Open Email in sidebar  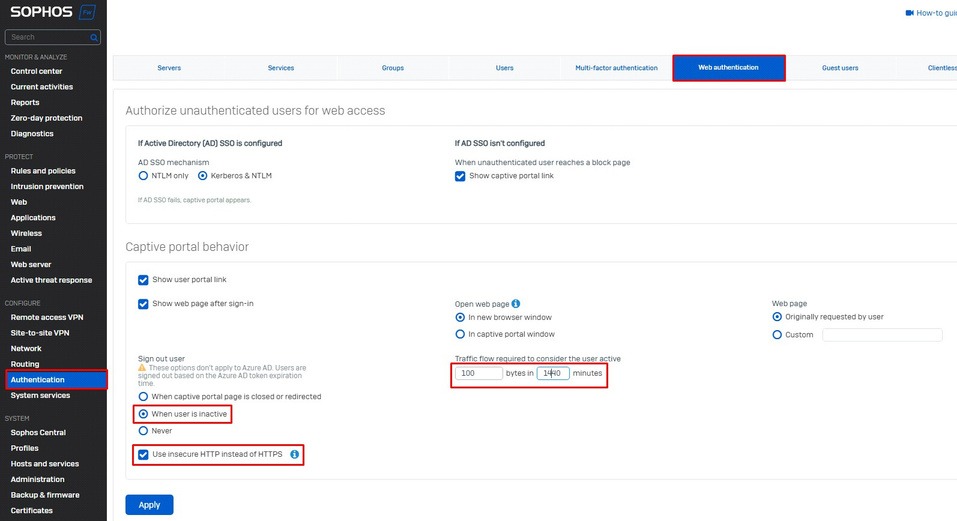[x=21, y=249]
